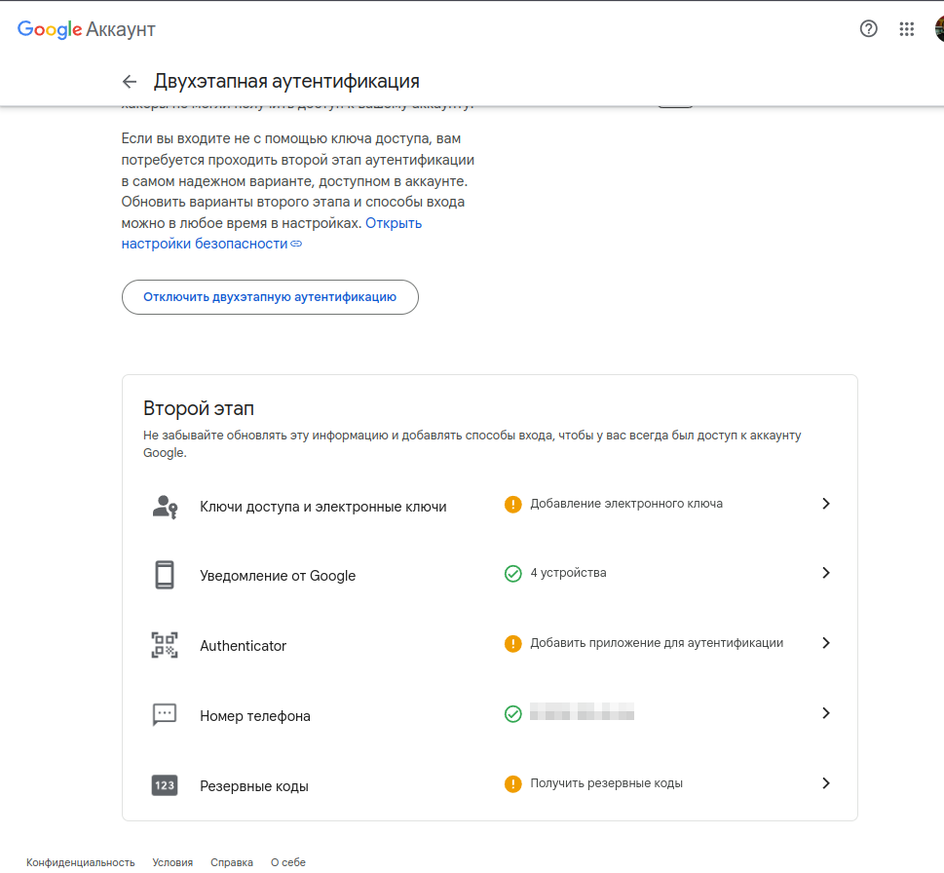
Task: Open the Google apps grid
Action: (907, 29)
